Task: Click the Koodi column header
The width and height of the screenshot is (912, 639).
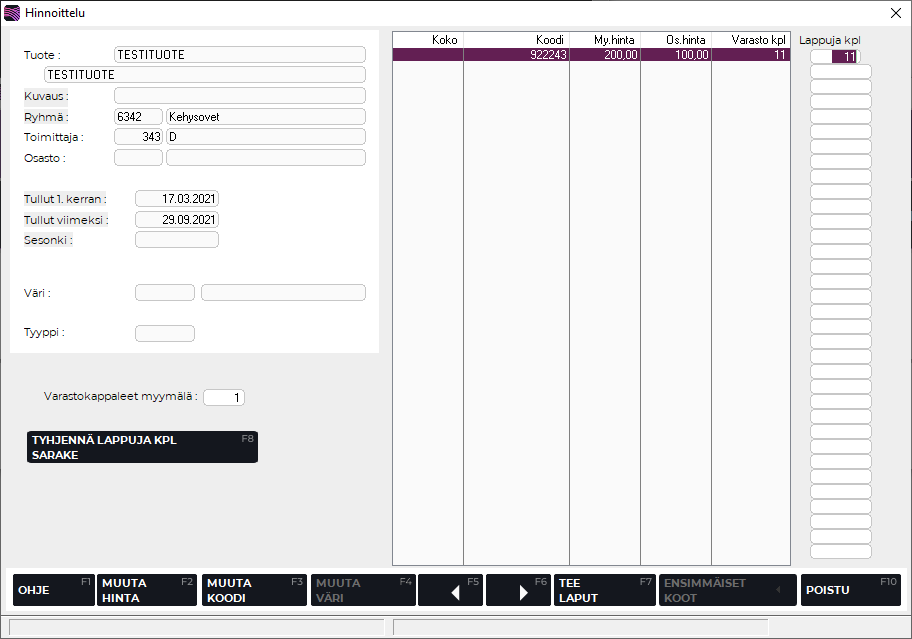Action: pyautogui.click(x=516, y=39)
